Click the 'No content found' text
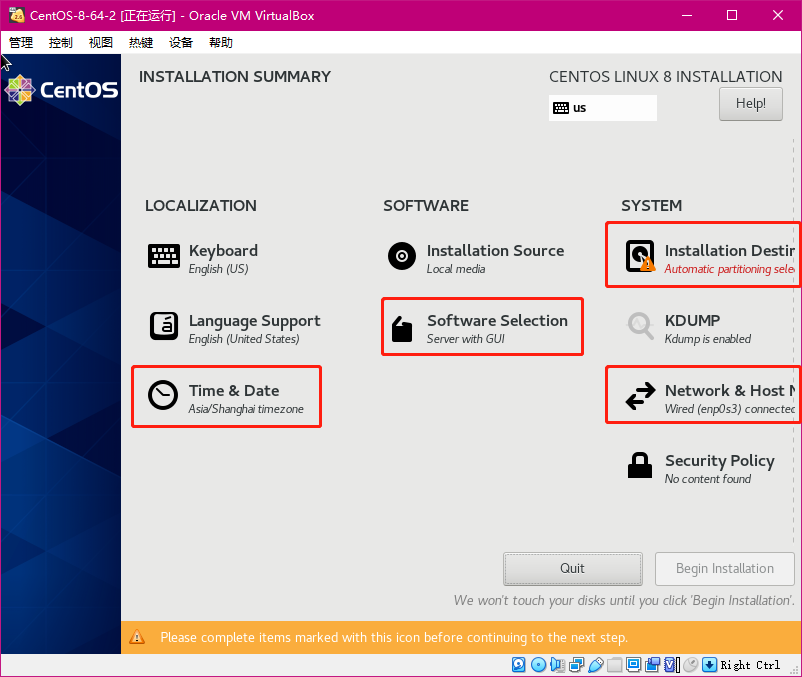 (707, 479)
